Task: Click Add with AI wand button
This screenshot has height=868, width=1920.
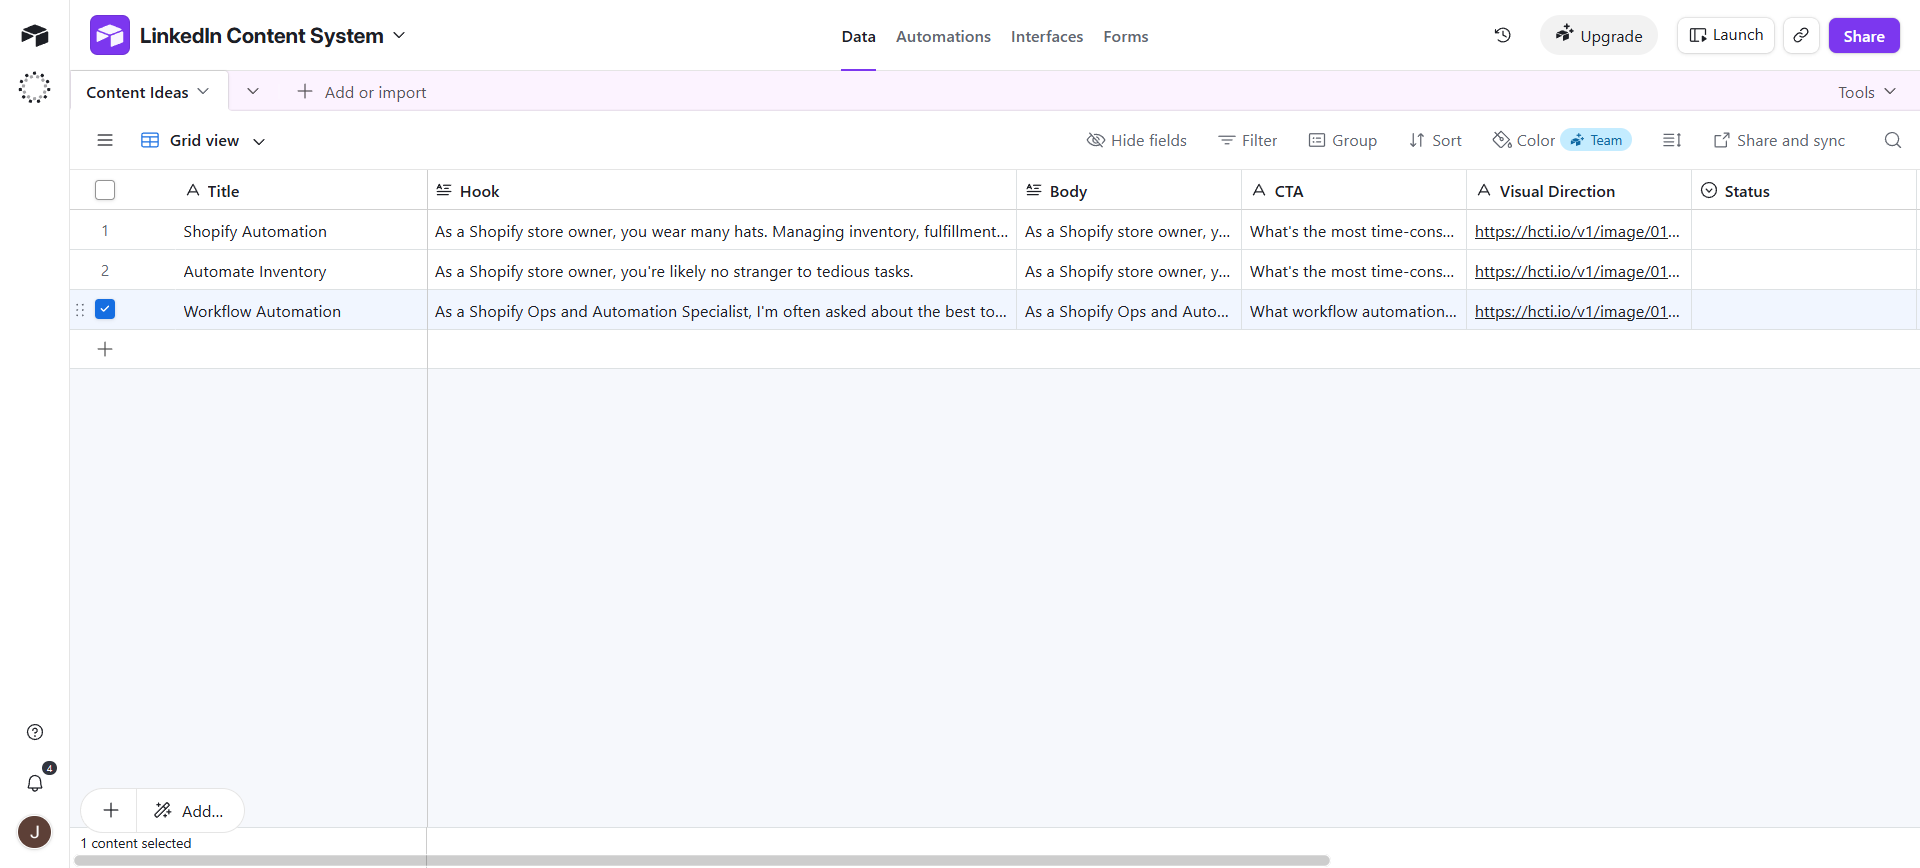Action: 189,811
